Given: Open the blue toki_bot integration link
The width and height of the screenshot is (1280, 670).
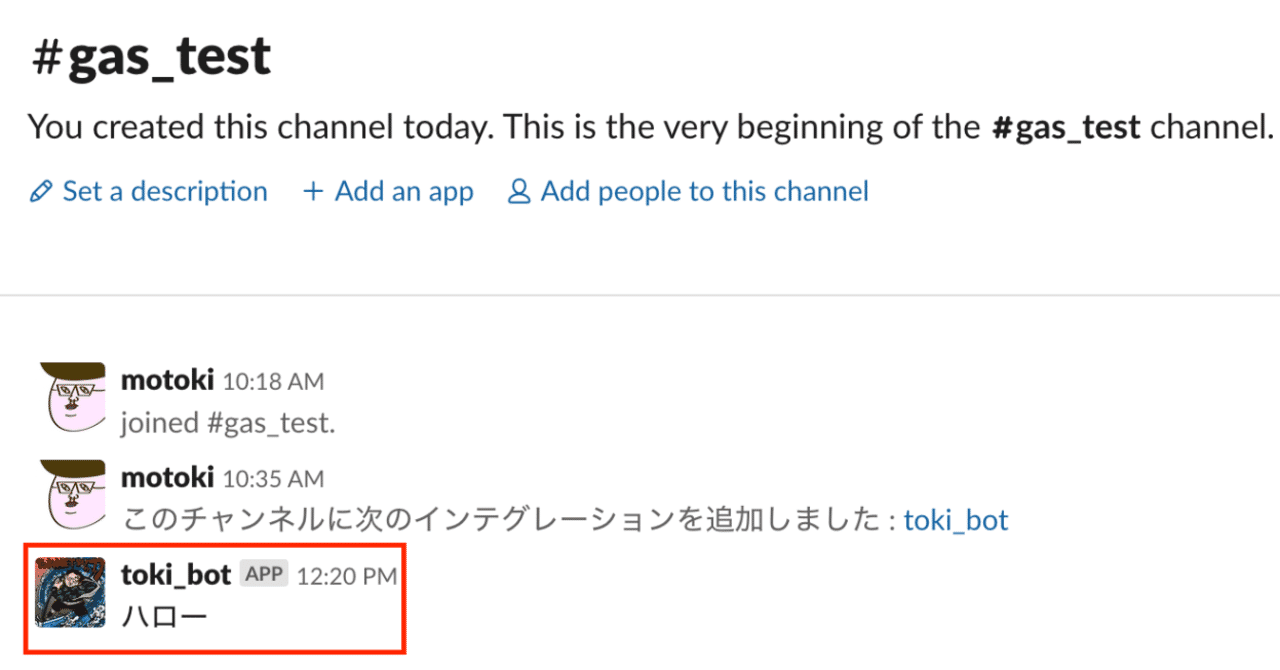Looking at the screenshot, I should [x=956, y=521].
